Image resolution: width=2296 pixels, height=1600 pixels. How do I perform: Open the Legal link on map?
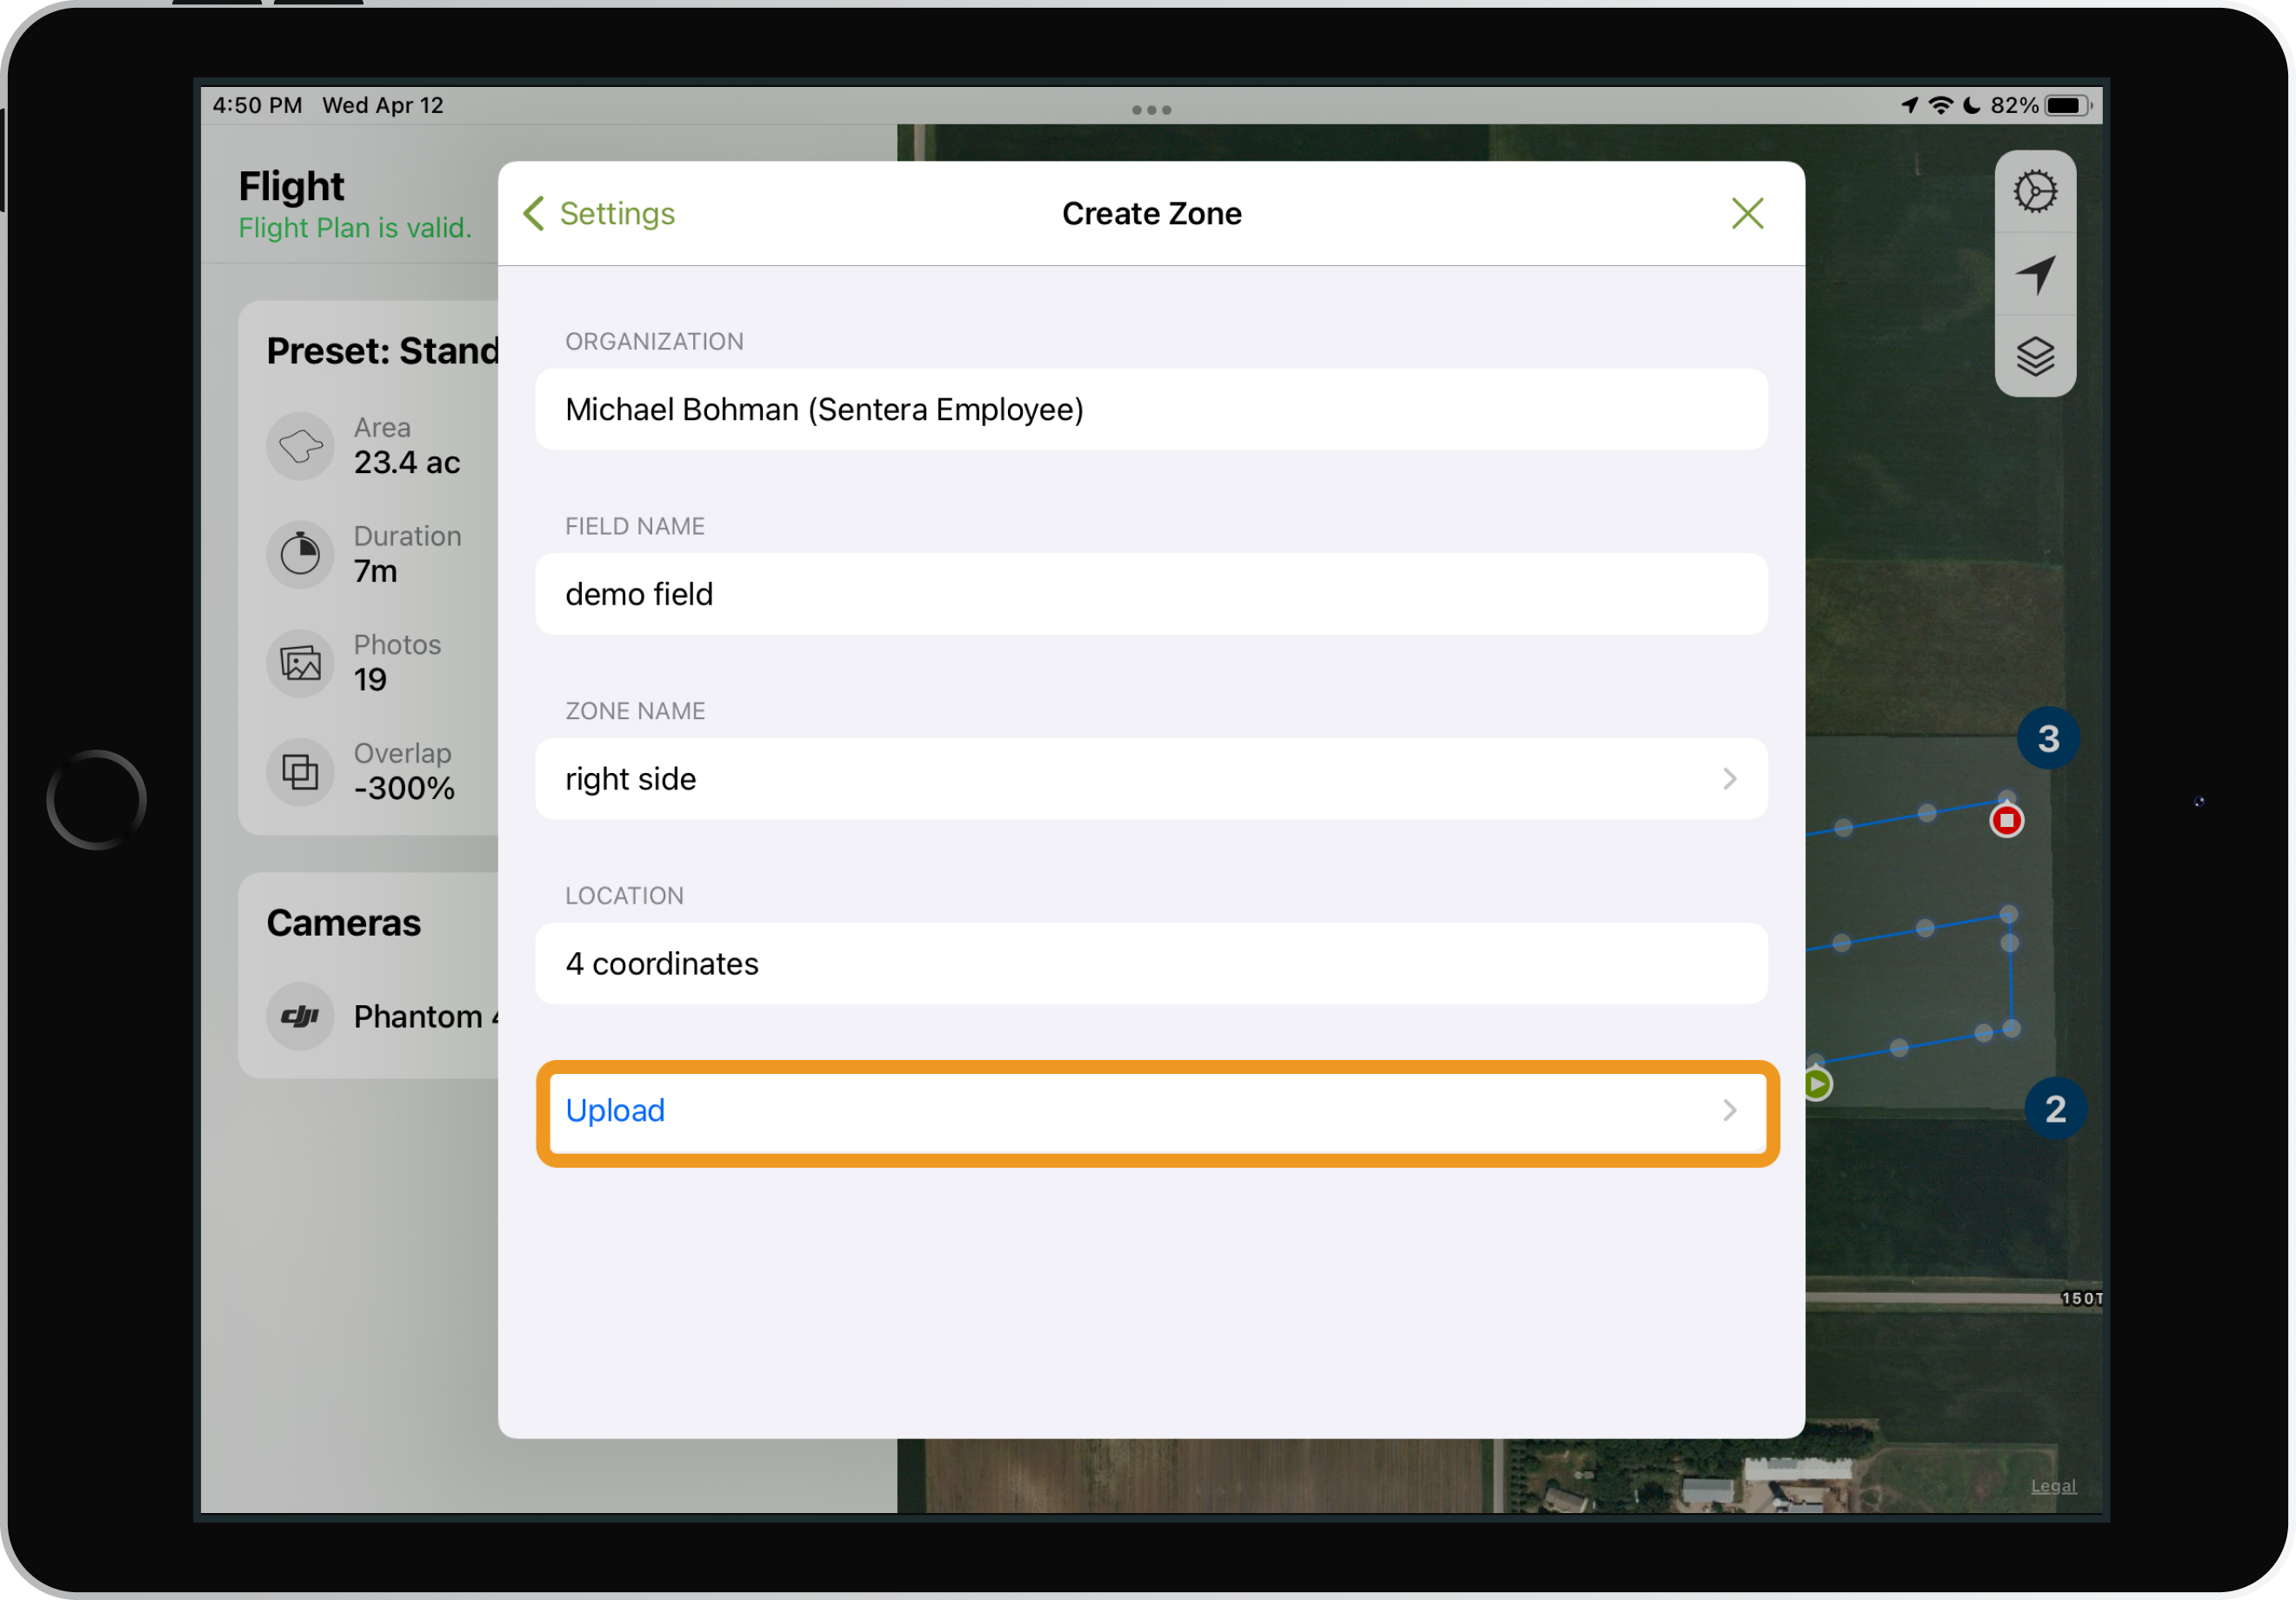click(2053, 1486)
